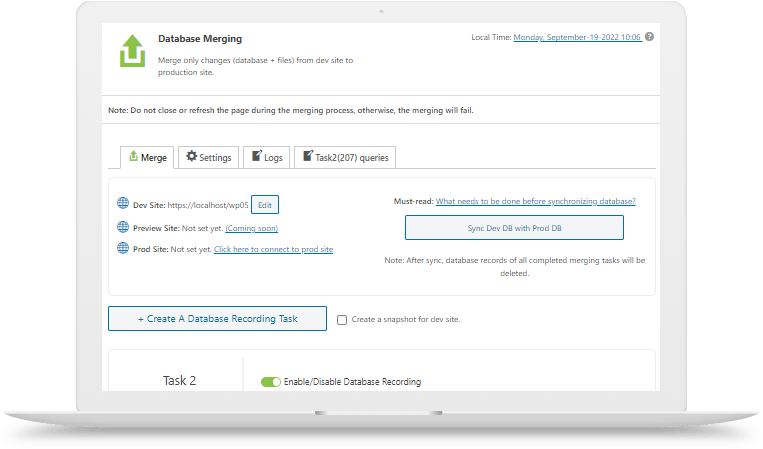Click the 'Preview Site:' label
Viewport: 763px width, 449px height.
click(x=156, y=228)
